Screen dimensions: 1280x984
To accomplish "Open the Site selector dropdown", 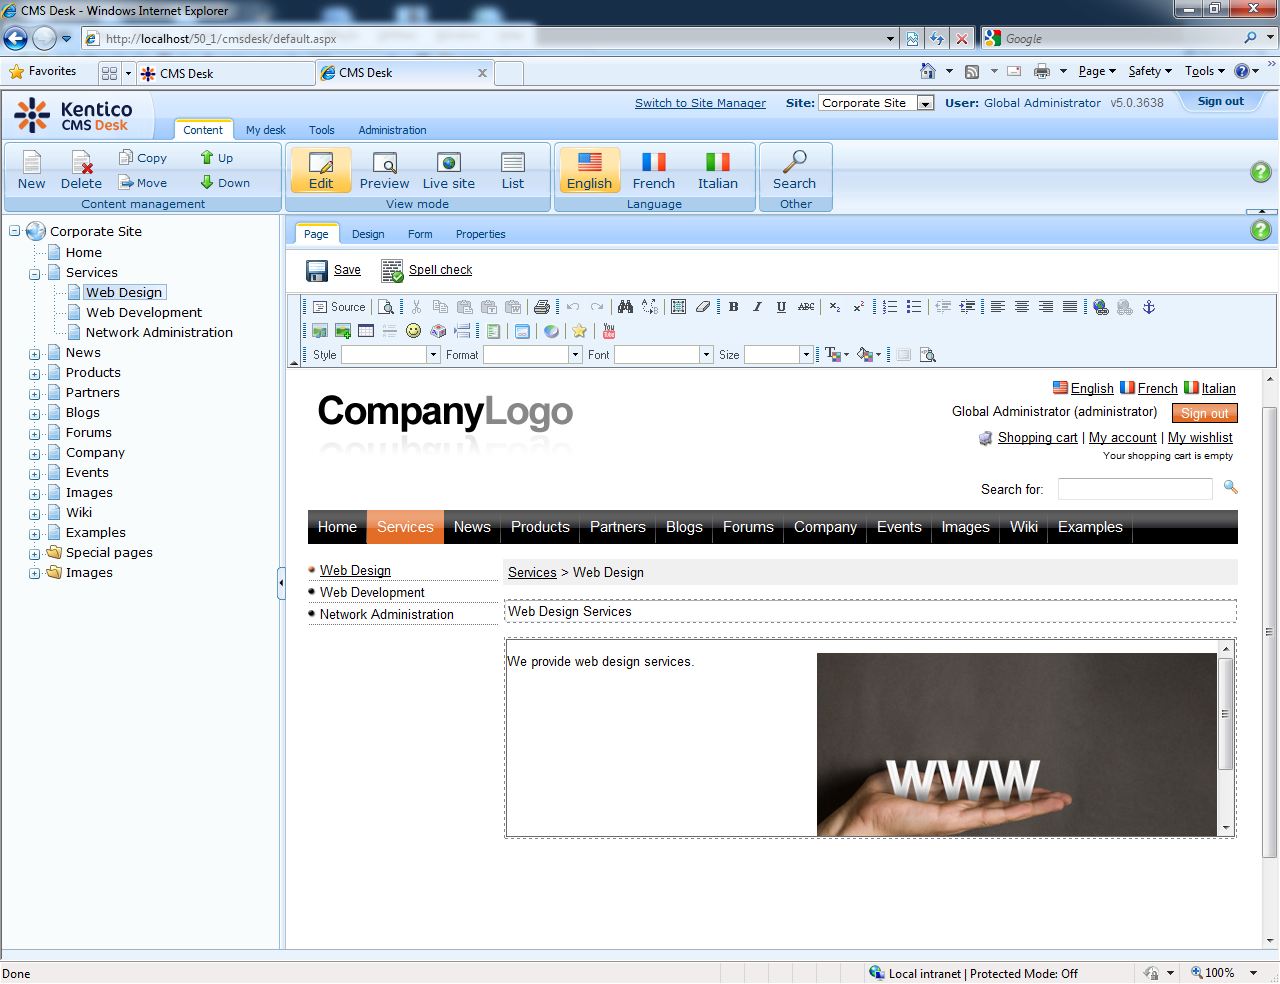I will 925,103.
